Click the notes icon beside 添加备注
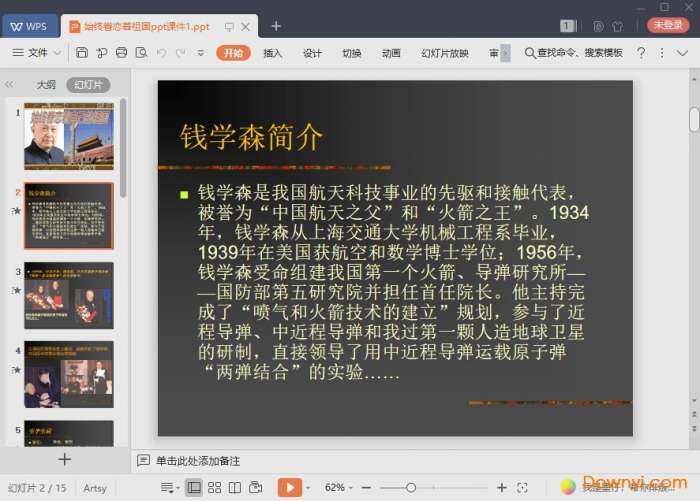The height and width of the screenshot is (501, 700). pyautogui.click(x=143, y=460)
